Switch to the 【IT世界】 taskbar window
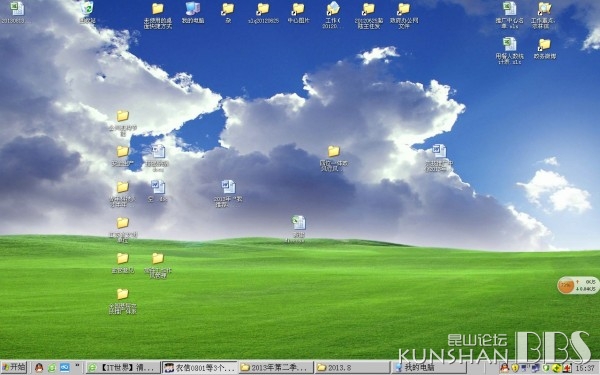This screenshot has height=375, width=600. (x=123, y=368)
